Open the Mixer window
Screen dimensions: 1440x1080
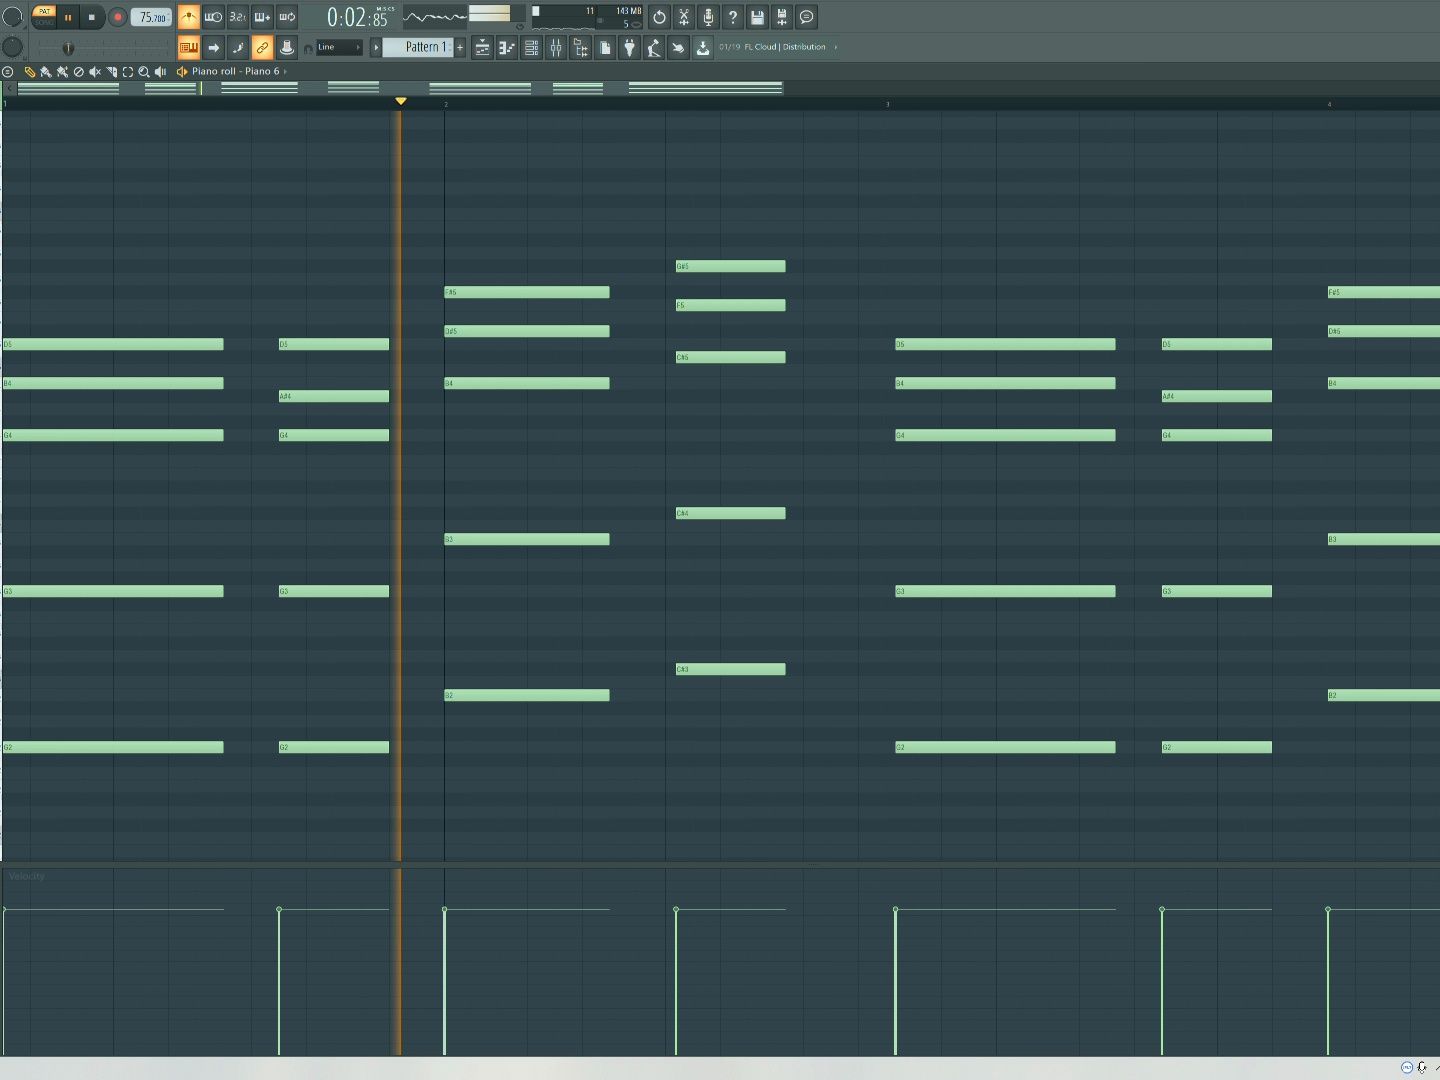[556, 47]
